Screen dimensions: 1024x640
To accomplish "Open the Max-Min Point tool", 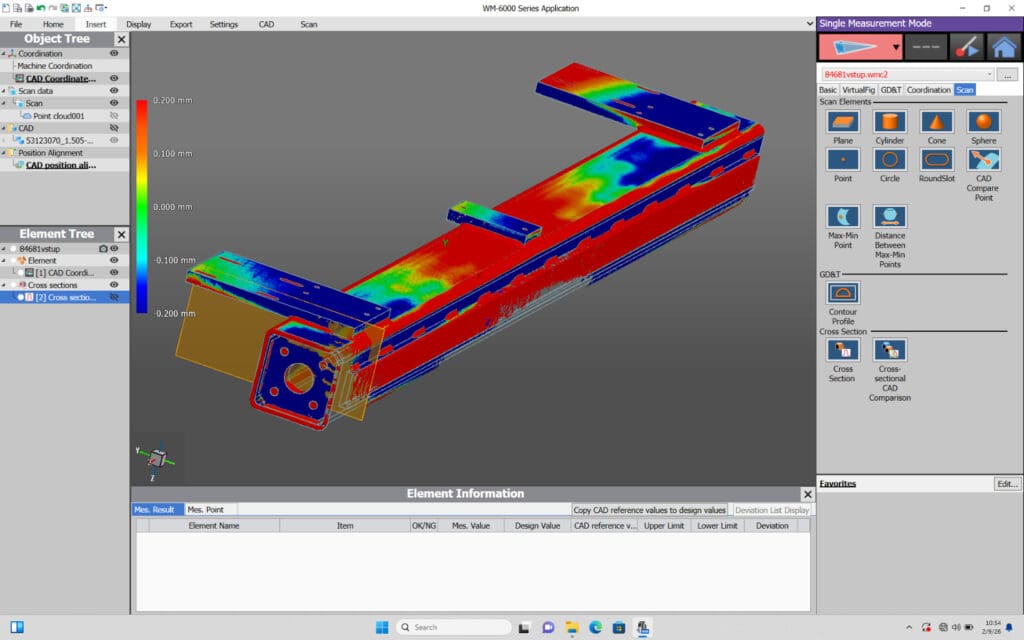I will pyautogui.click(x=841, y=219).
